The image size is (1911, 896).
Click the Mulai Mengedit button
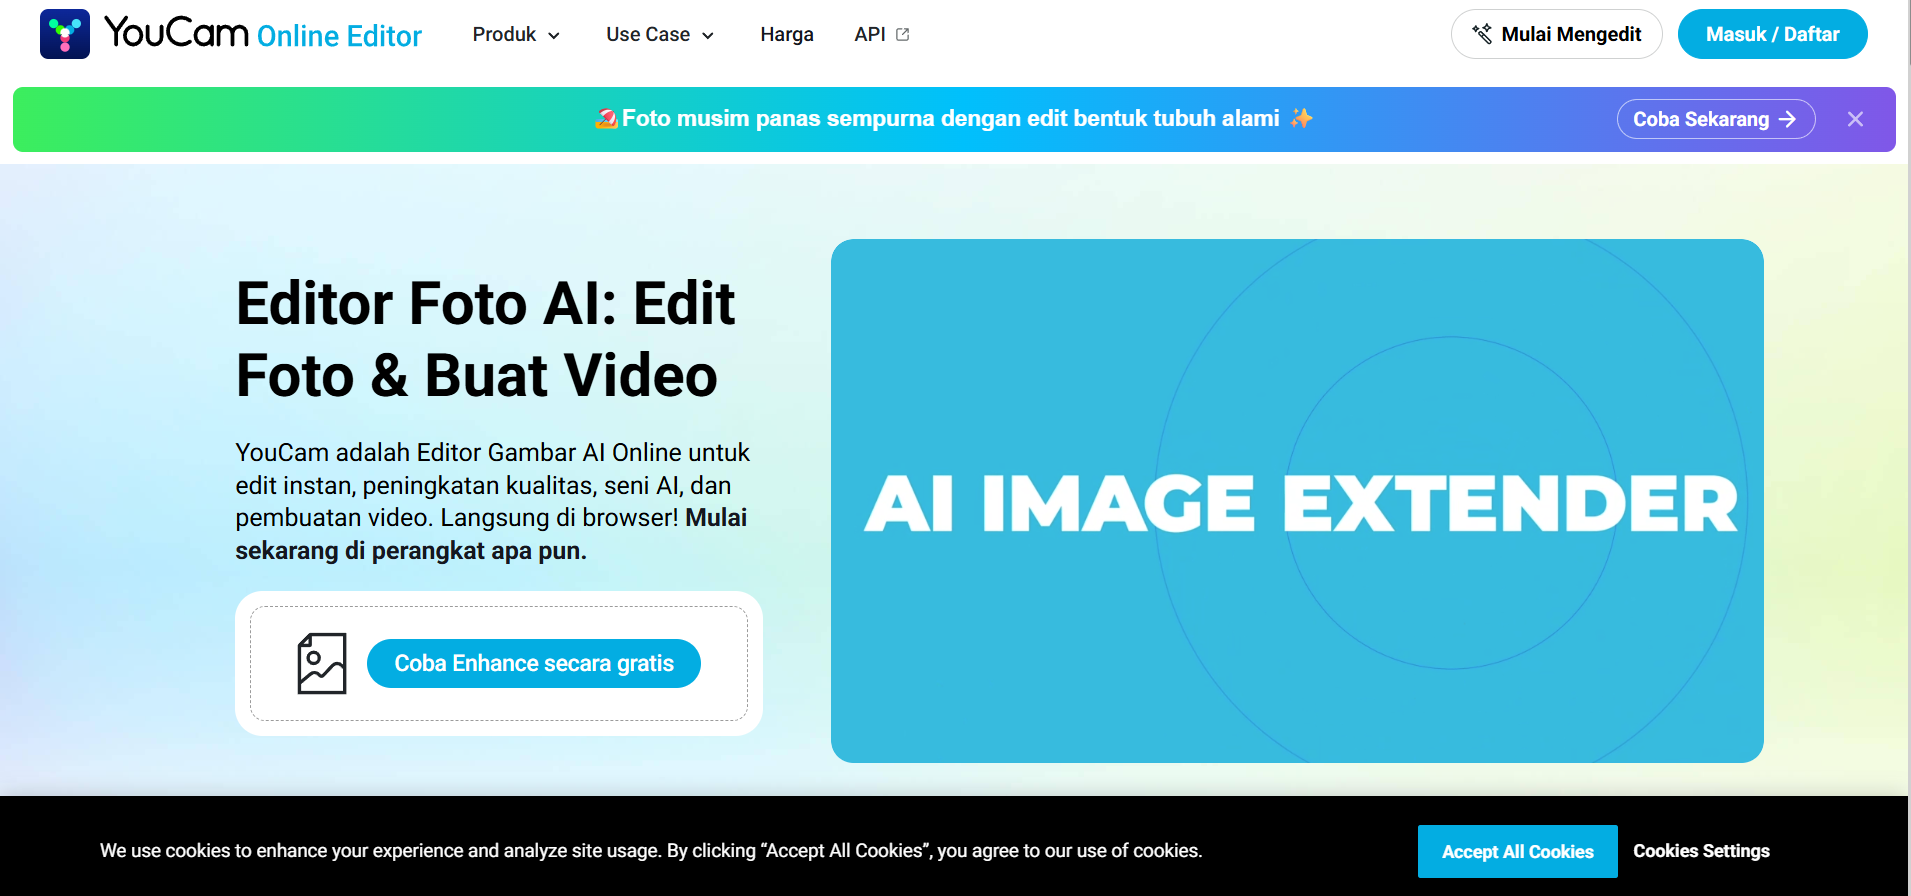[1557, 34]
